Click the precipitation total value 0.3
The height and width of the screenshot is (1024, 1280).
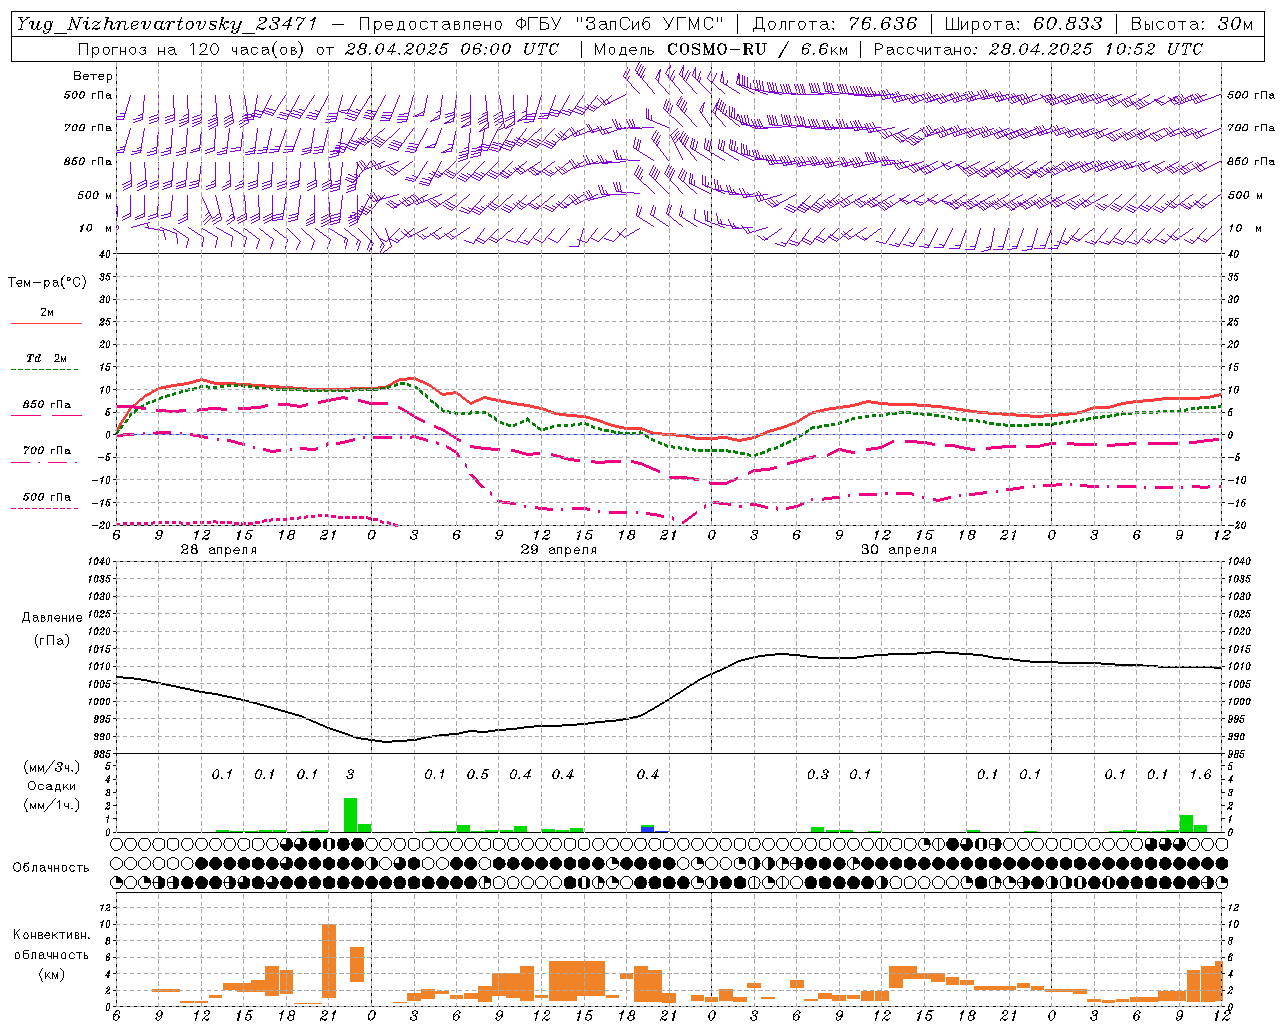pyautogui.click(x=818, y=775)
